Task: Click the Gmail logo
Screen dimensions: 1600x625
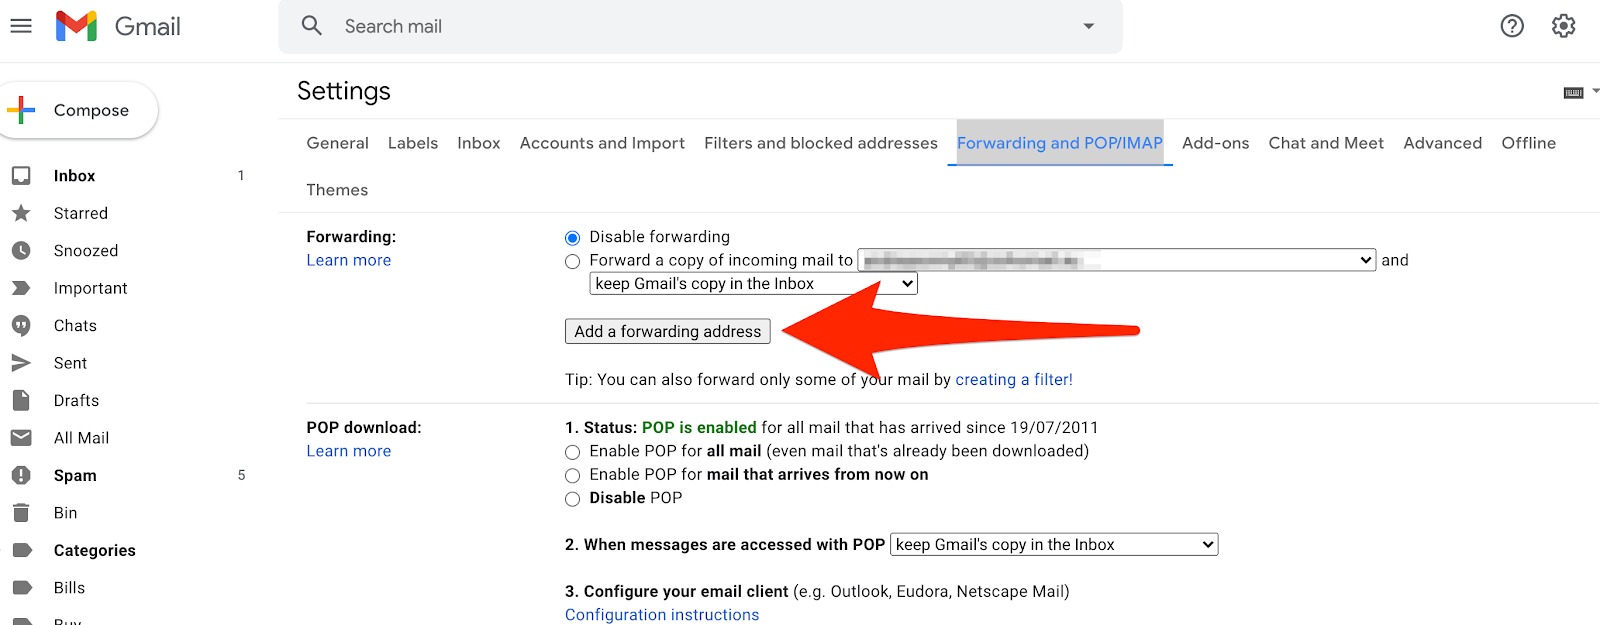Action: tap(118, 26)
